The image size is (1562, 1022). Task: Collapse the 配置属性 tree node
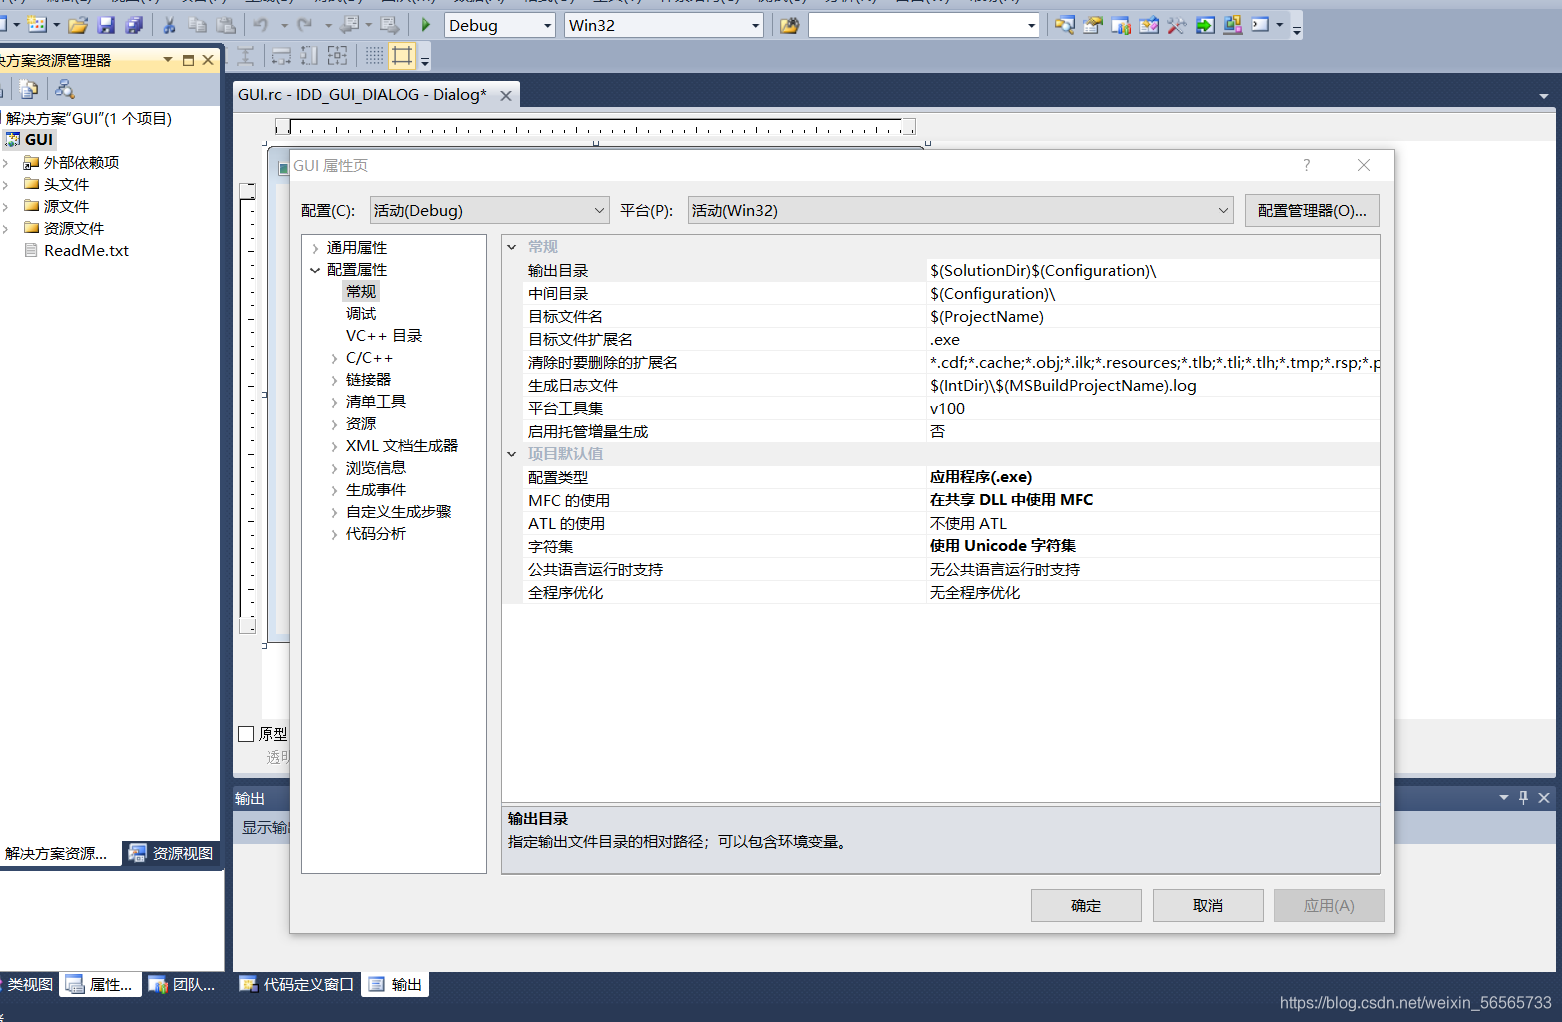pos(315,270)
